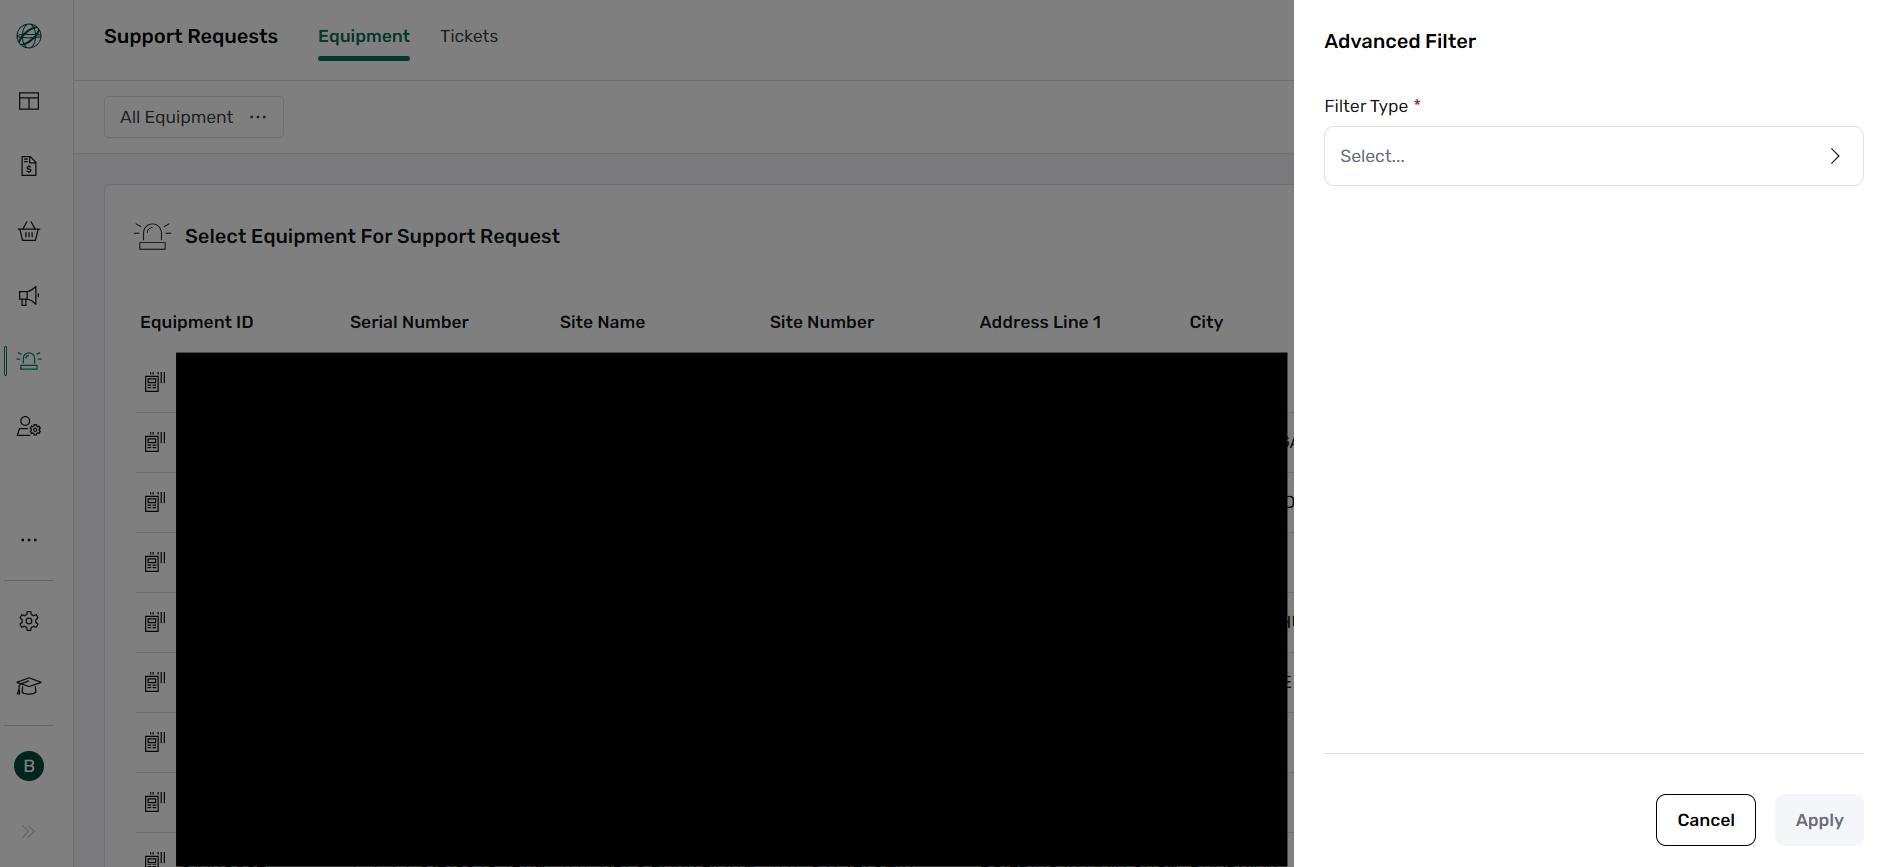Select the support requests siren icon in sidebar

click(x=29, y=361)
